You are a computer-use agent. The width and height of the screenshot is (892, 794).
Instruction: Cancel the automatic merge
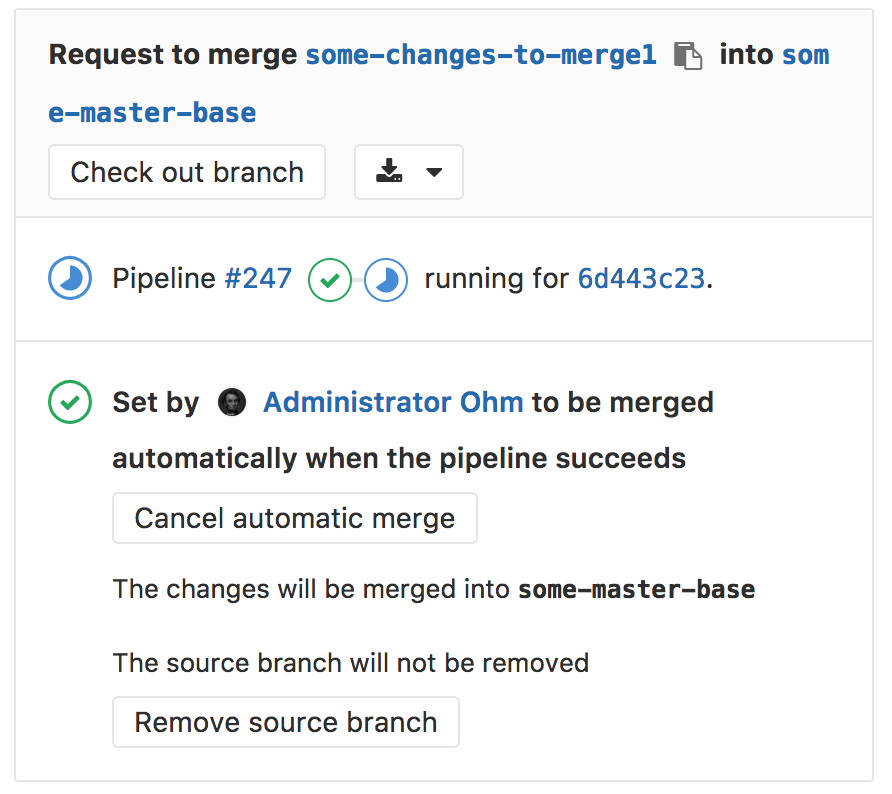pyautogui.click(x=294, y=518)
